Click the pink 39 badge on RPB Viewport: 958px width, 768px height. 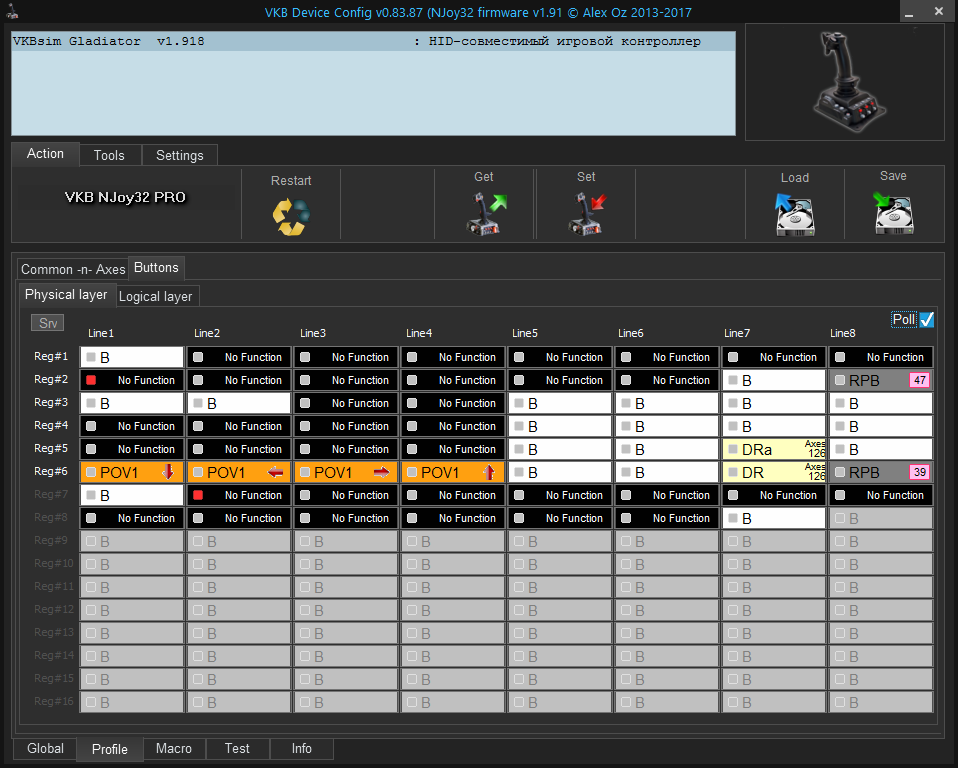(920, 472)
